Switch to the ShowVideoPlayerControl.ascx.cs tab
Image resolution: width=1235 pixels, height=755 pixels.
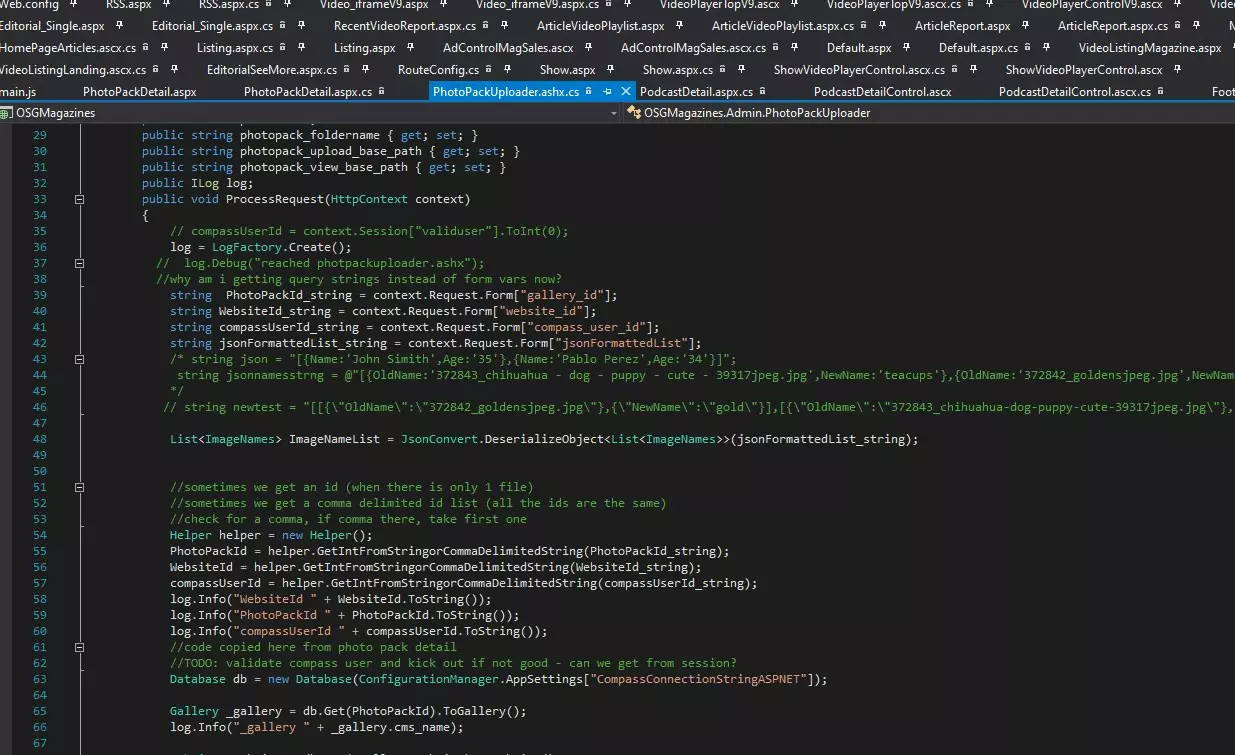858,70
